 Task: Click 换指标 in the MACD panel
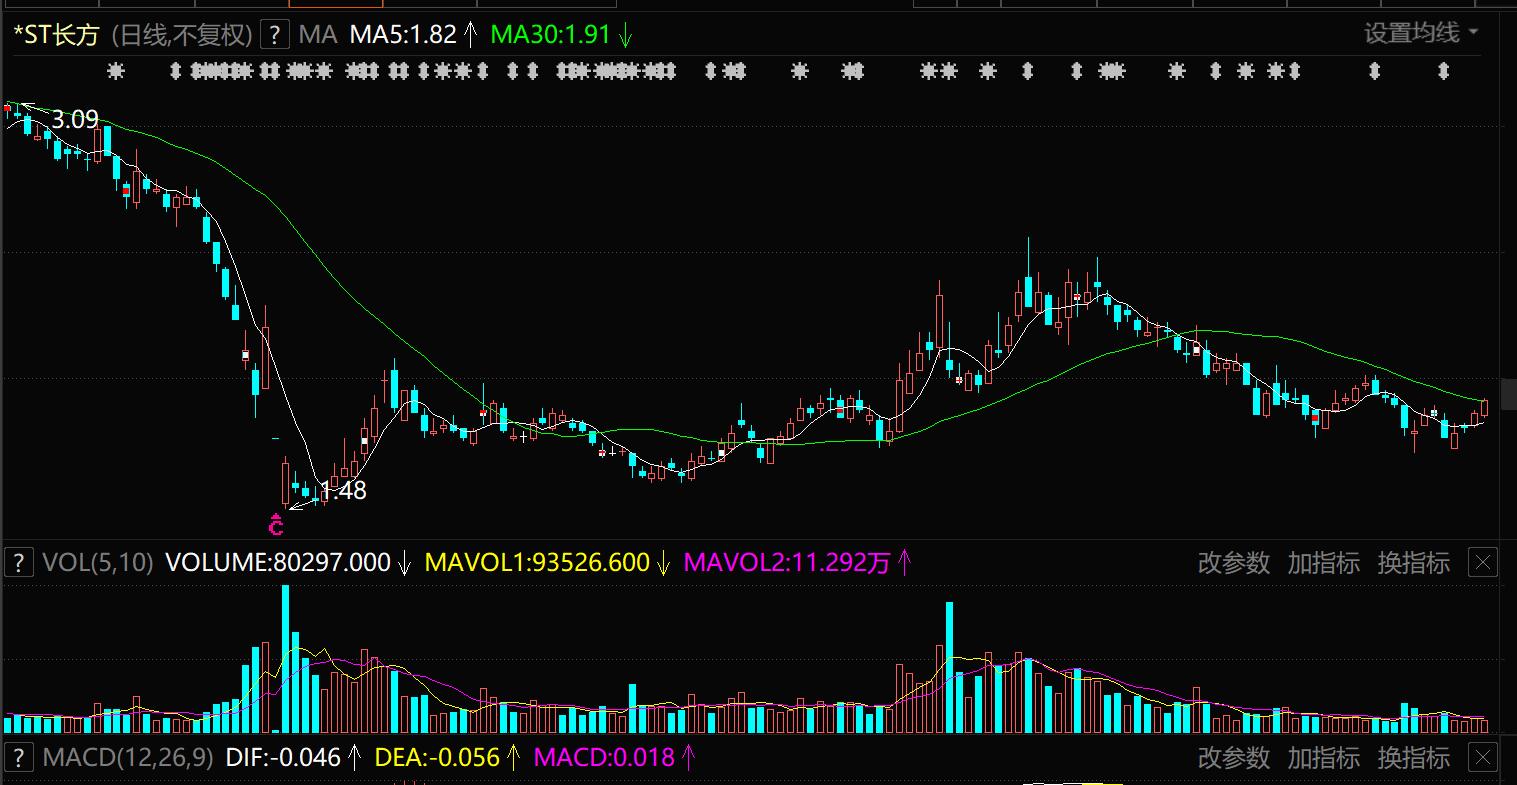click(1414, 757)
